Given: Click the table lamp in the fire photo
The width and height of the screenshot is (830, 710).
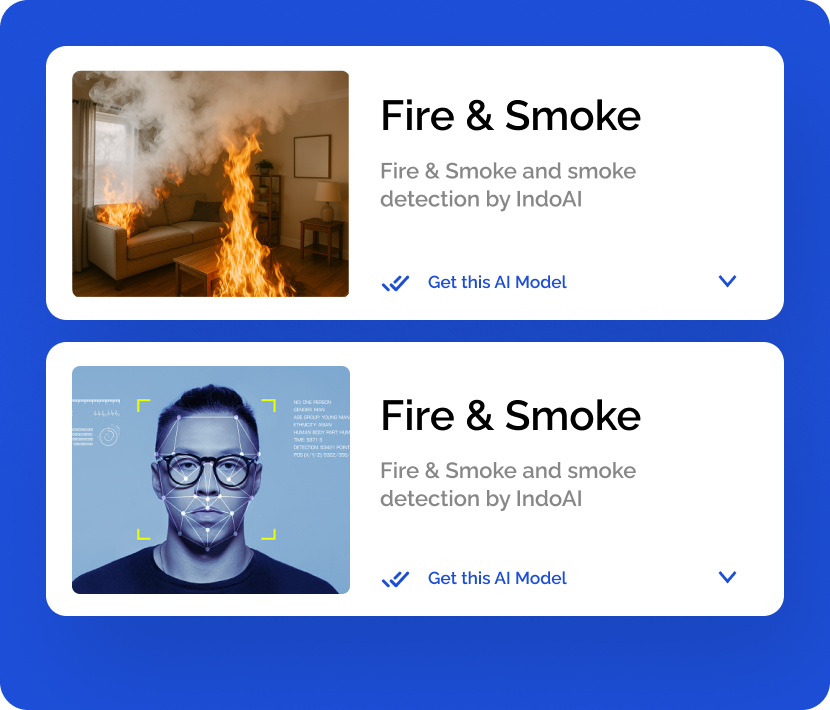Looking at the screenshot, I should pos(328,201).
